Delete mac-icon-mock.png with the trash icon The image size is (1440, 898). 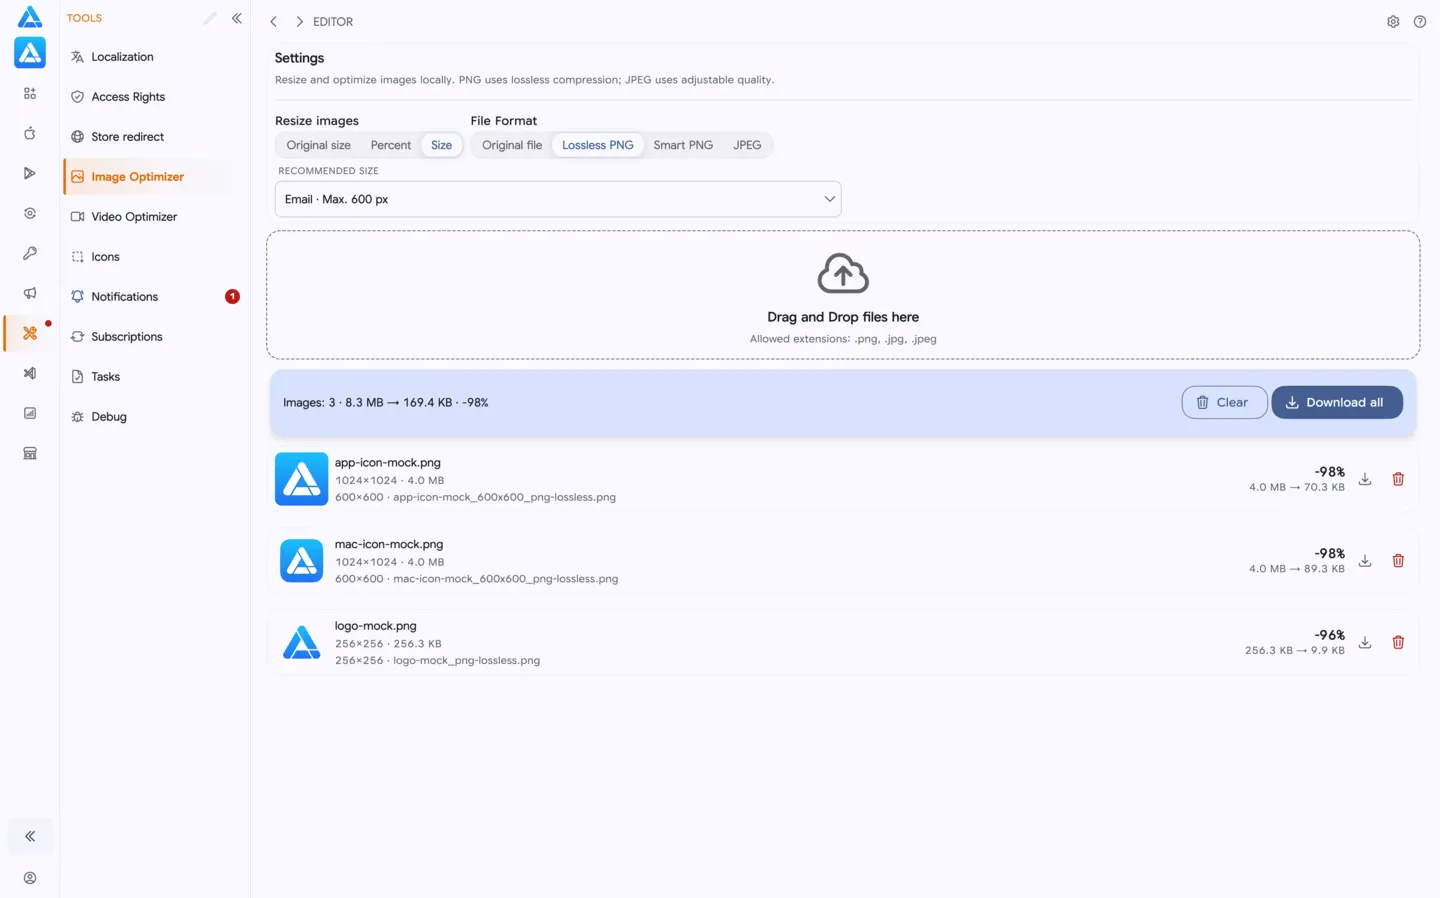point(1398,561)
